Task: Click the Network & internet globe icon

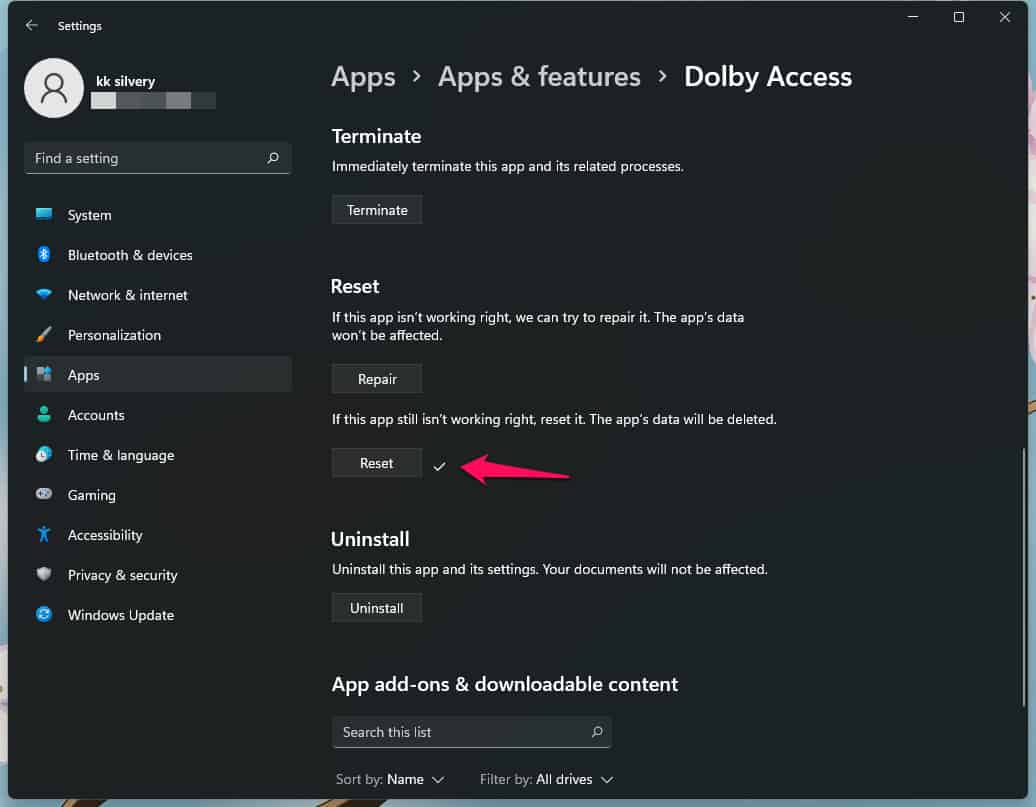Action: click(44, 294)
